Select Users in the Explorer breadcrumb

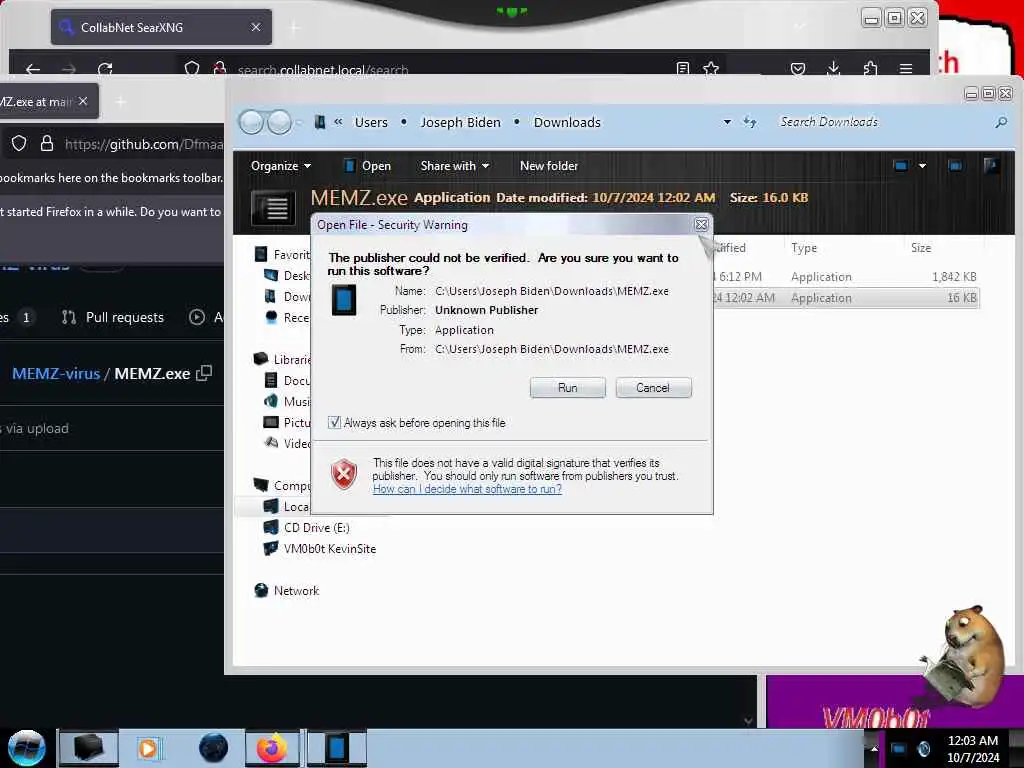click(371, 122)
